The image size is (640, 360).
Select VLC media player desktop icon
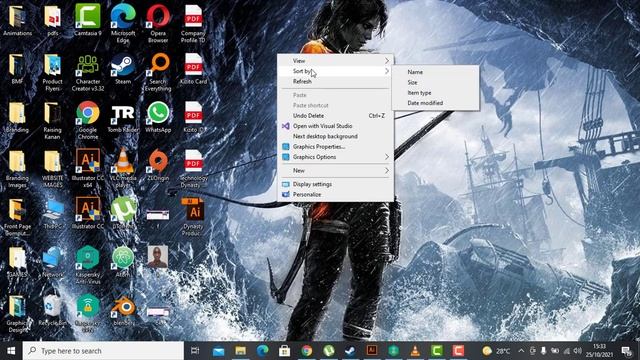tap(123, 168)
